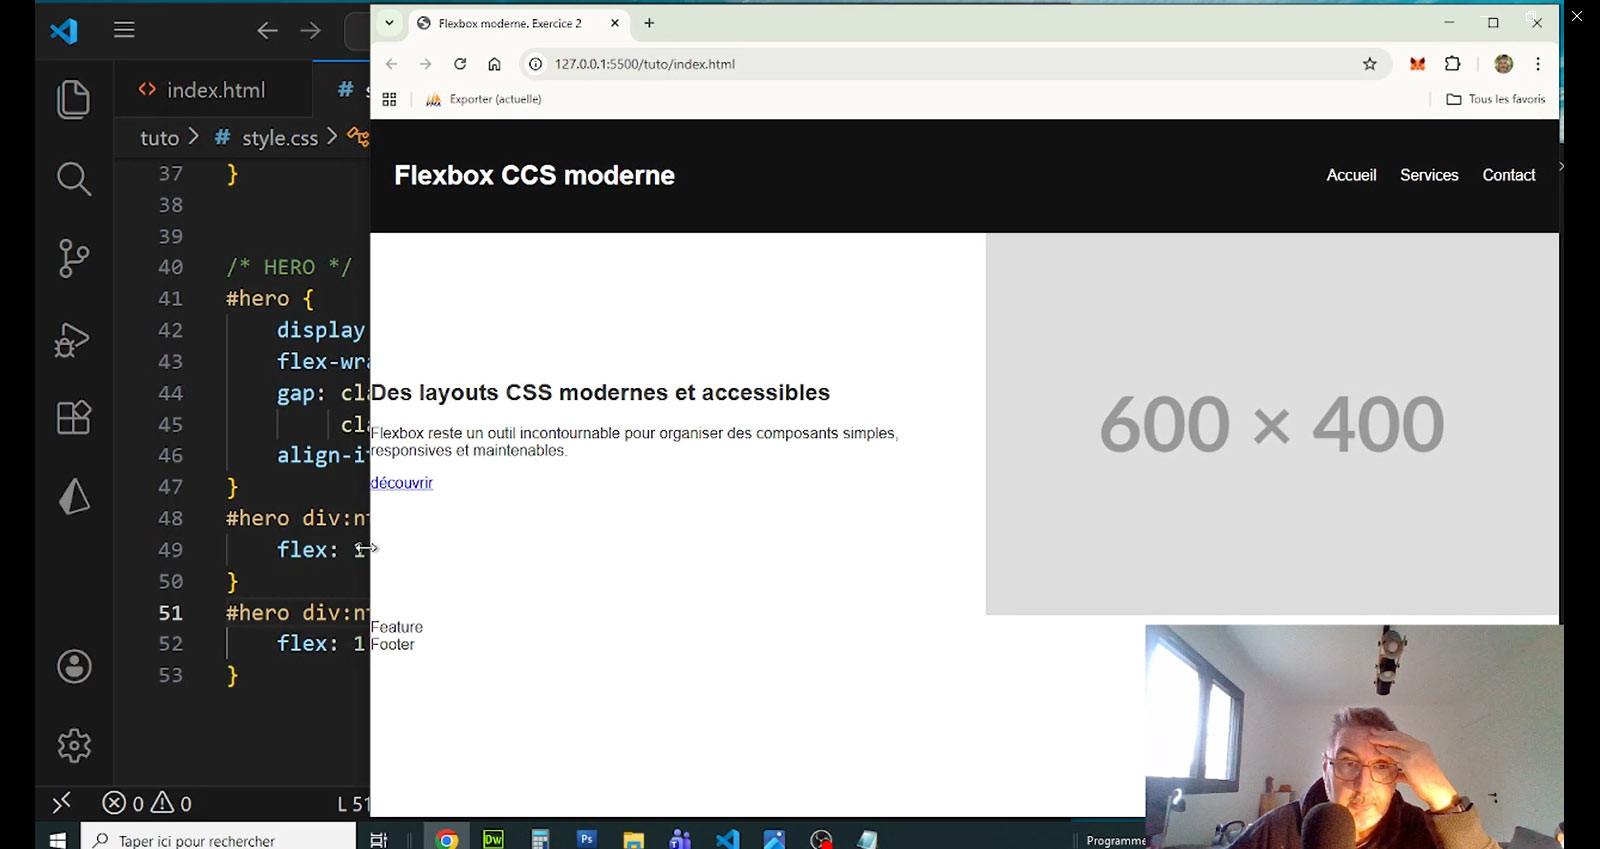Click the Chrome address bar URL
Screen dimensions: 1600x849
(645, 64)
